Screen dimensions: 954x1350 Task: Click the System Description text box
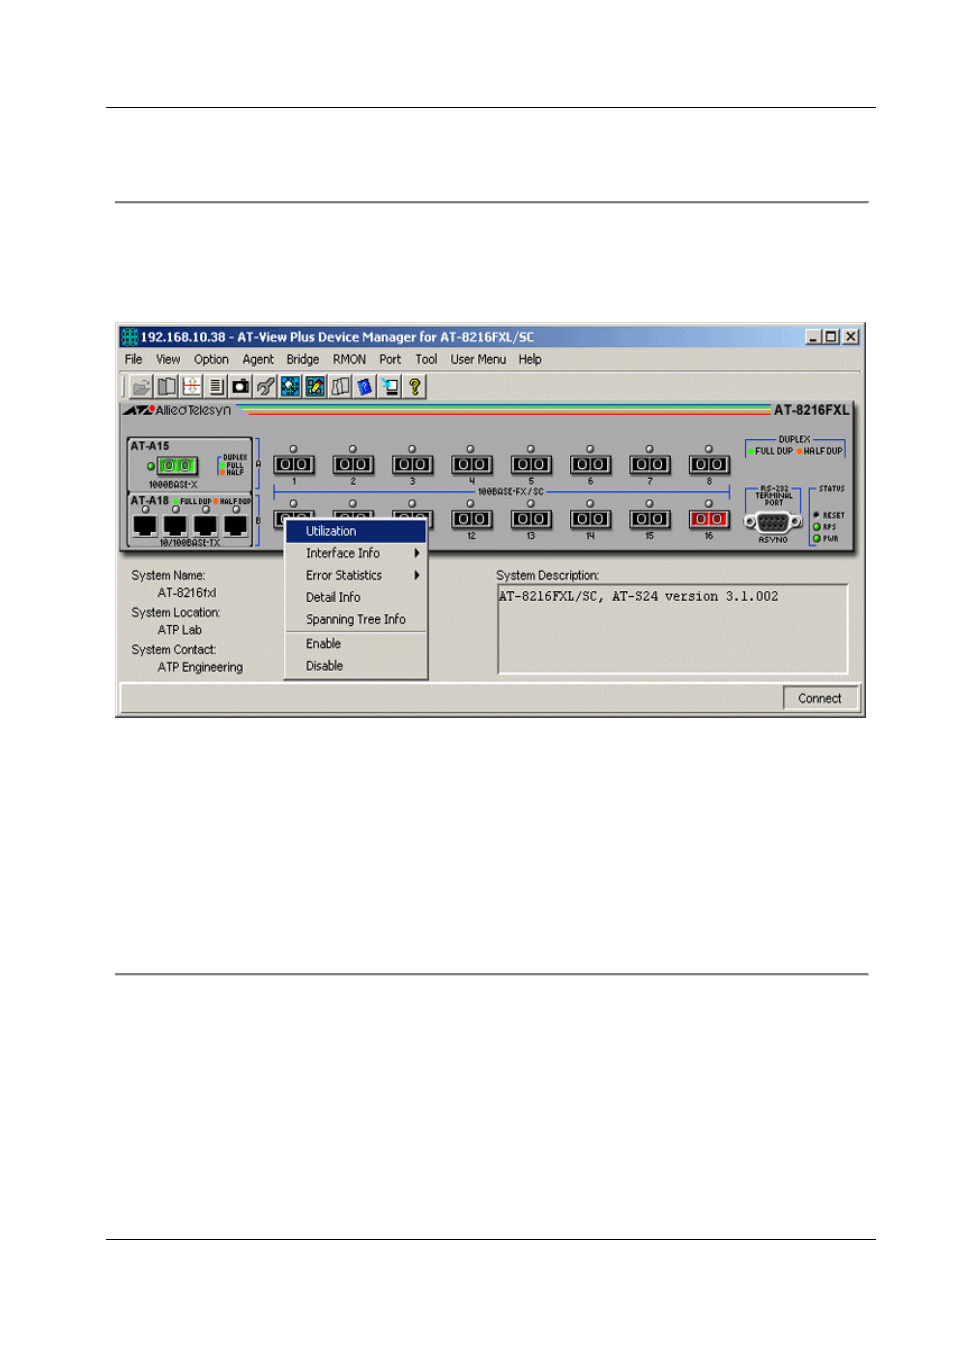point(672,629)
